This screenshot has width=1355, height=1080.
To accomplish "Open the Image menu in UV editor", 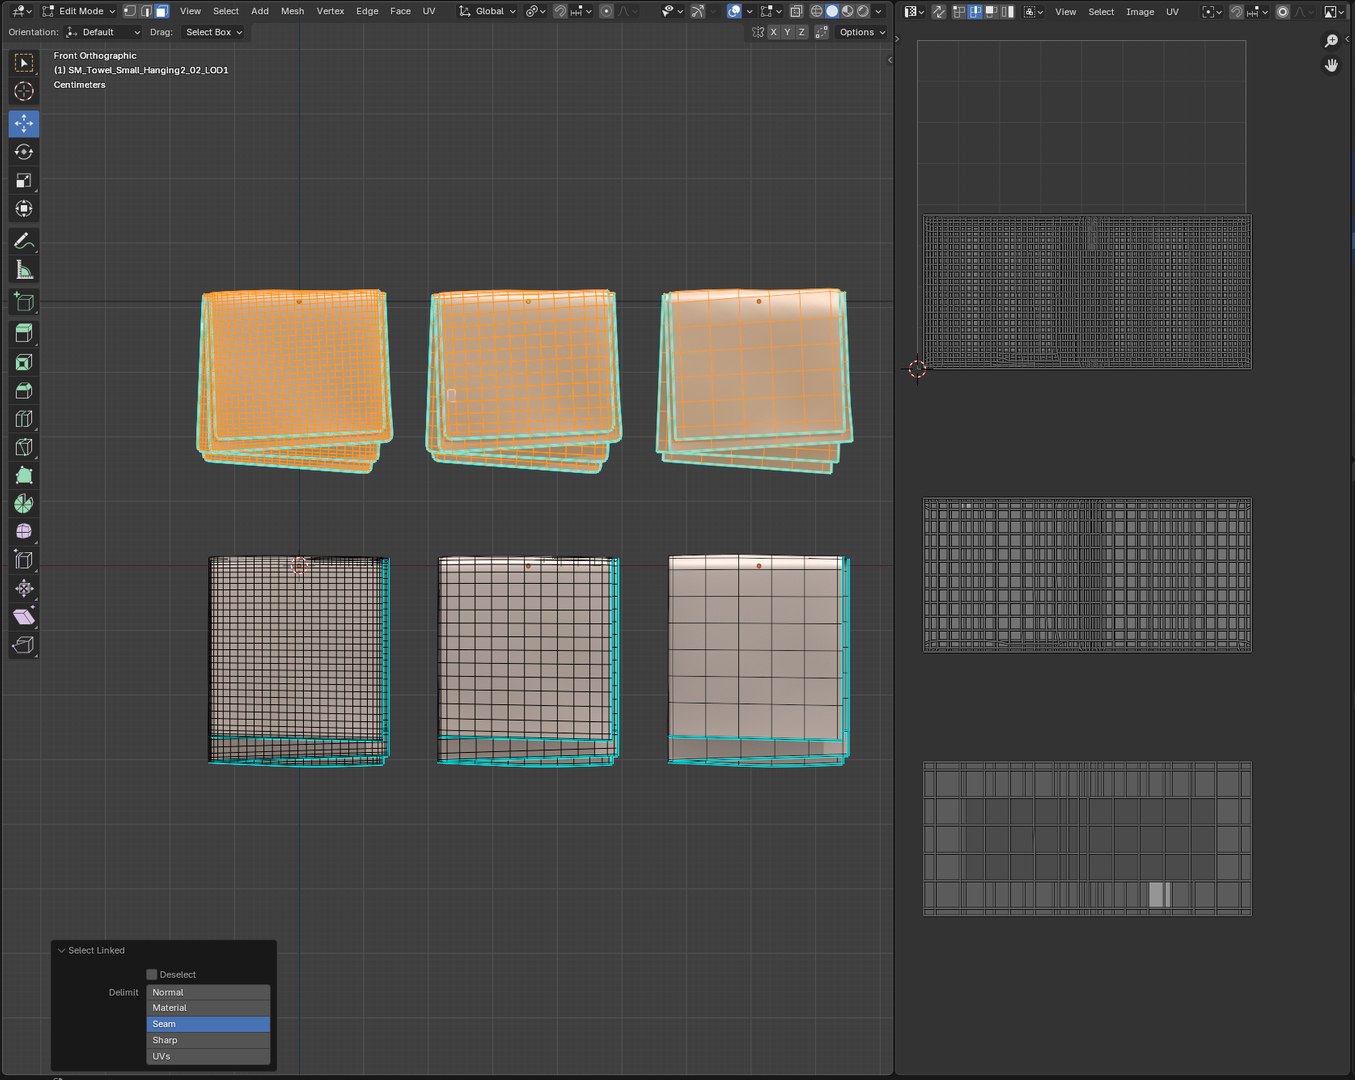I will (1140, 11).
